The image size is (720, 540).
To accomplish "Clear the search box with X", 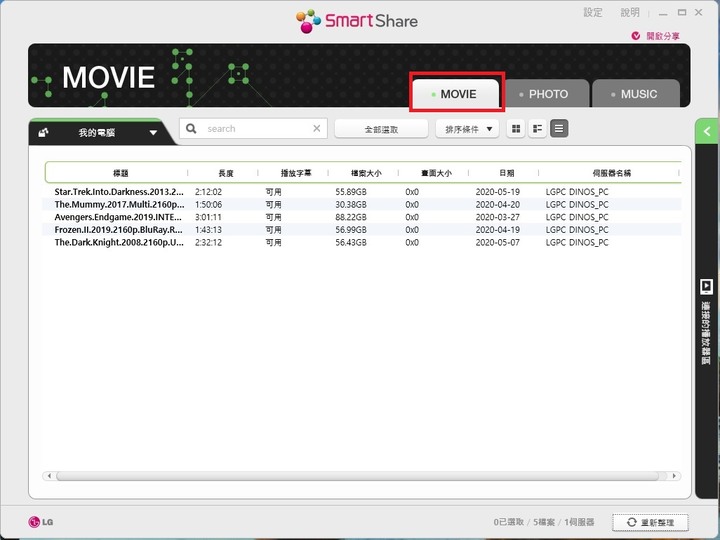I will click(317, 129).
